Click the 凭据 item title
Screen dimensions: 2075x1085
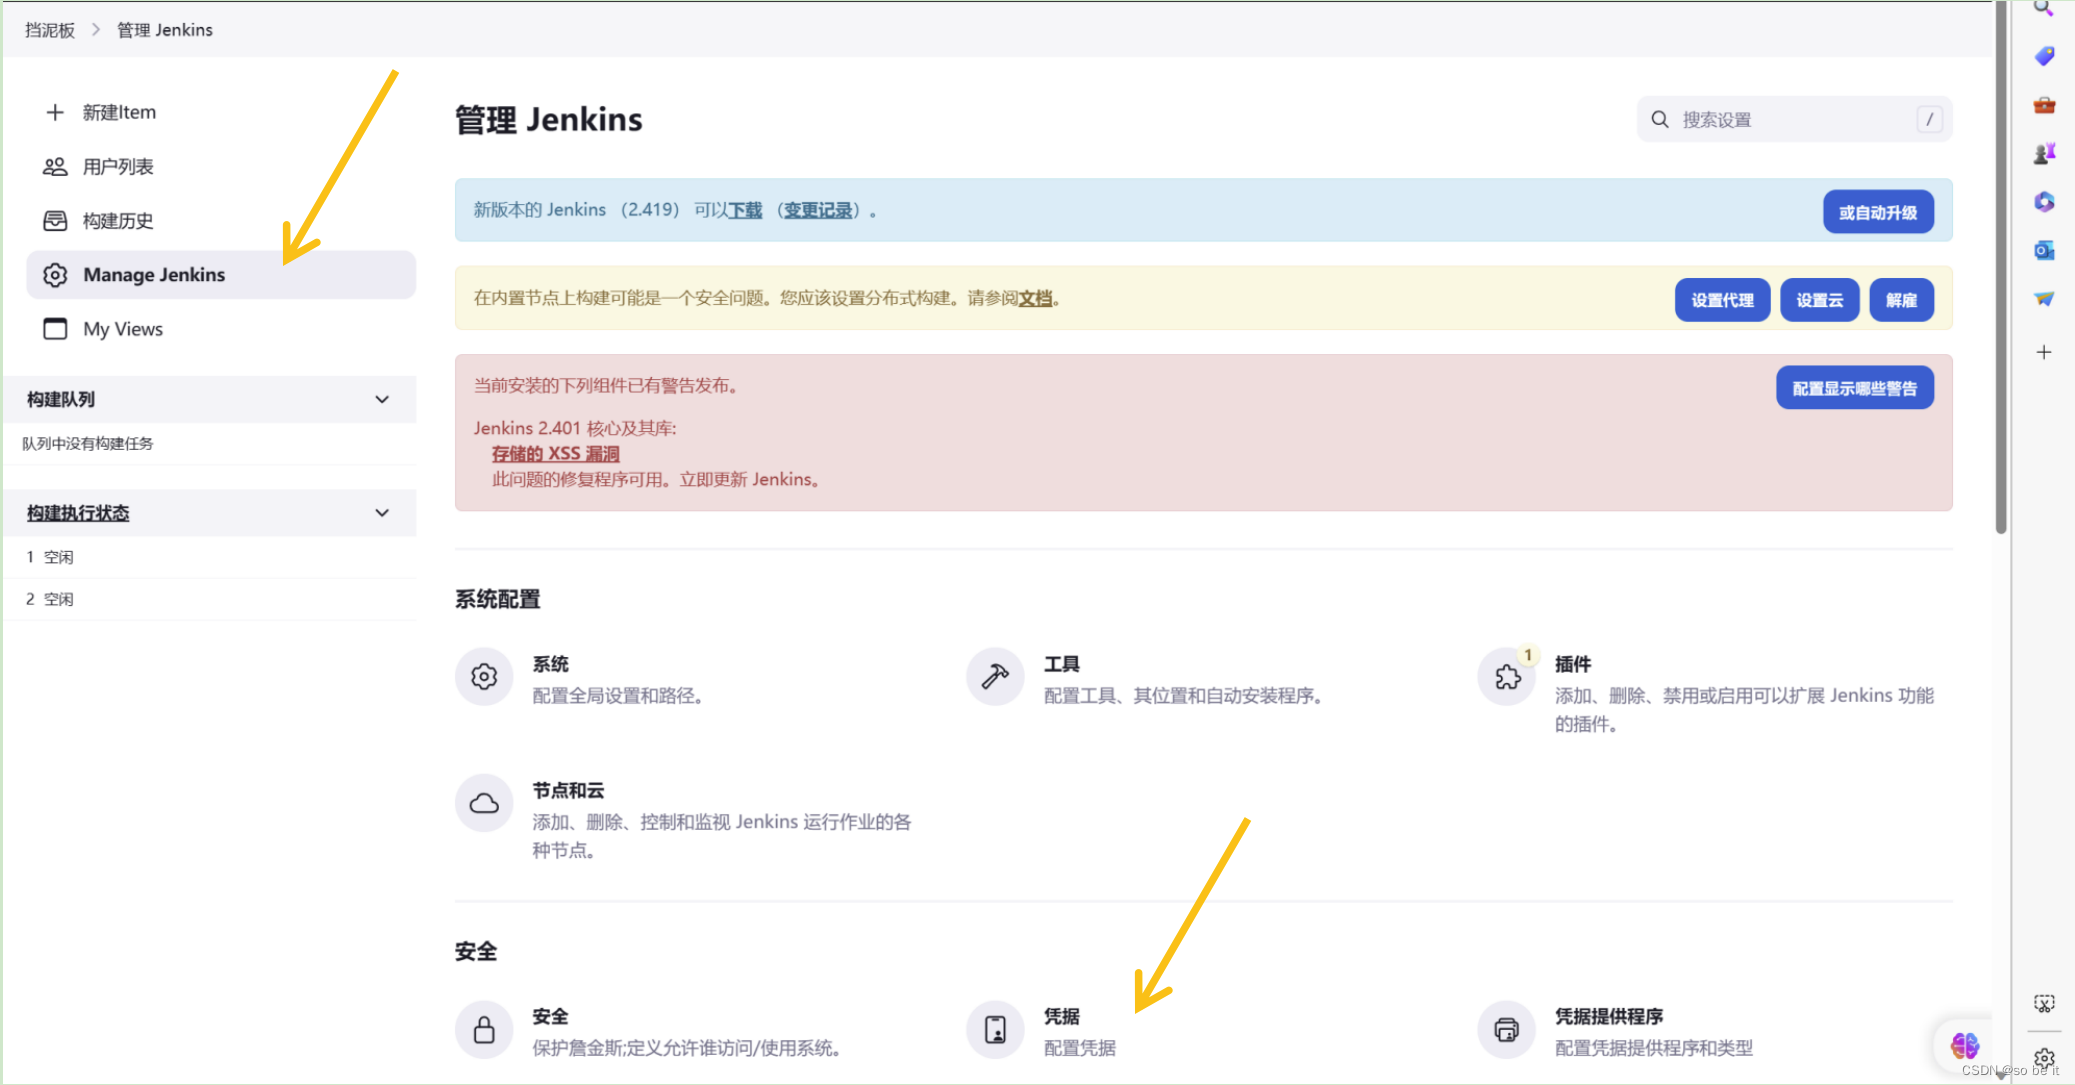click(1061, 1016)
